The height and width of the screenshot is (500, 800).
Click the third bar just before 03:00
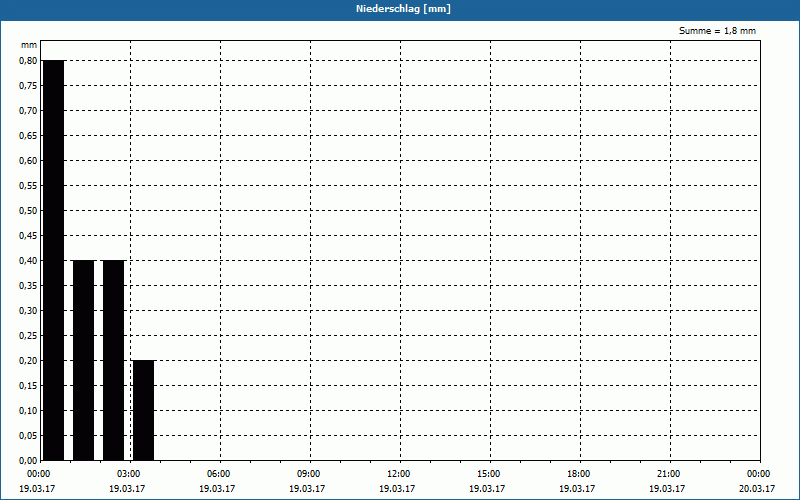[113, 360]
